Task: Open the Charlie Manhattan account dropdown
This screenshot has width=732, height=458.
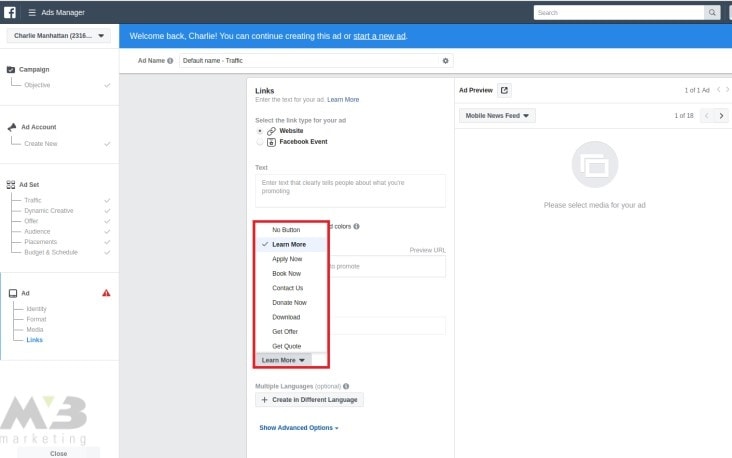Action: point(58,35)
